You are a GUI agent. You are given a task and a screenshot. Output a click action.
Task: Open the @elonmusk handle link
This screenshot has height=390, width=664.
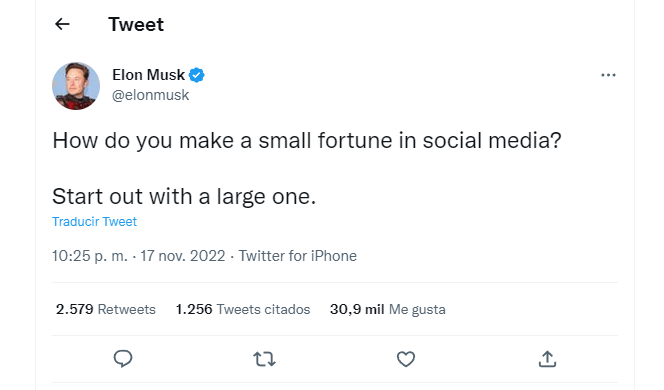[150, 95]
